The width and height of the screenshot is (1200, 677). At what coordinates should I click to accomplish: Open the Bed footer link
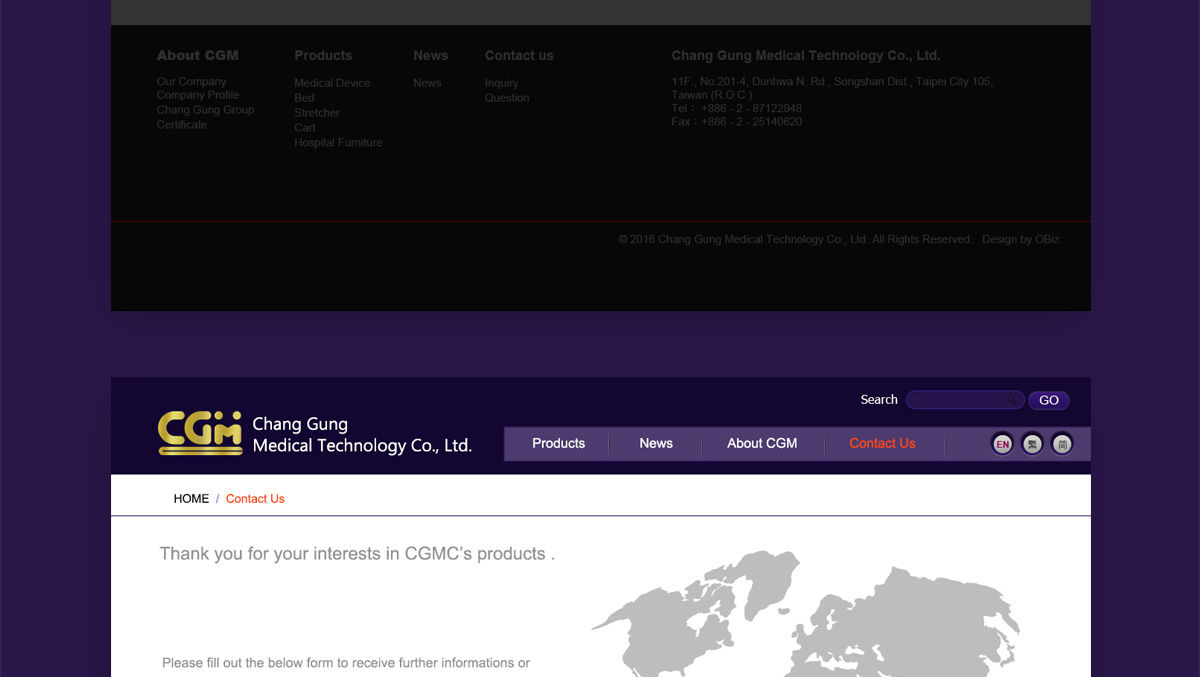304,98
